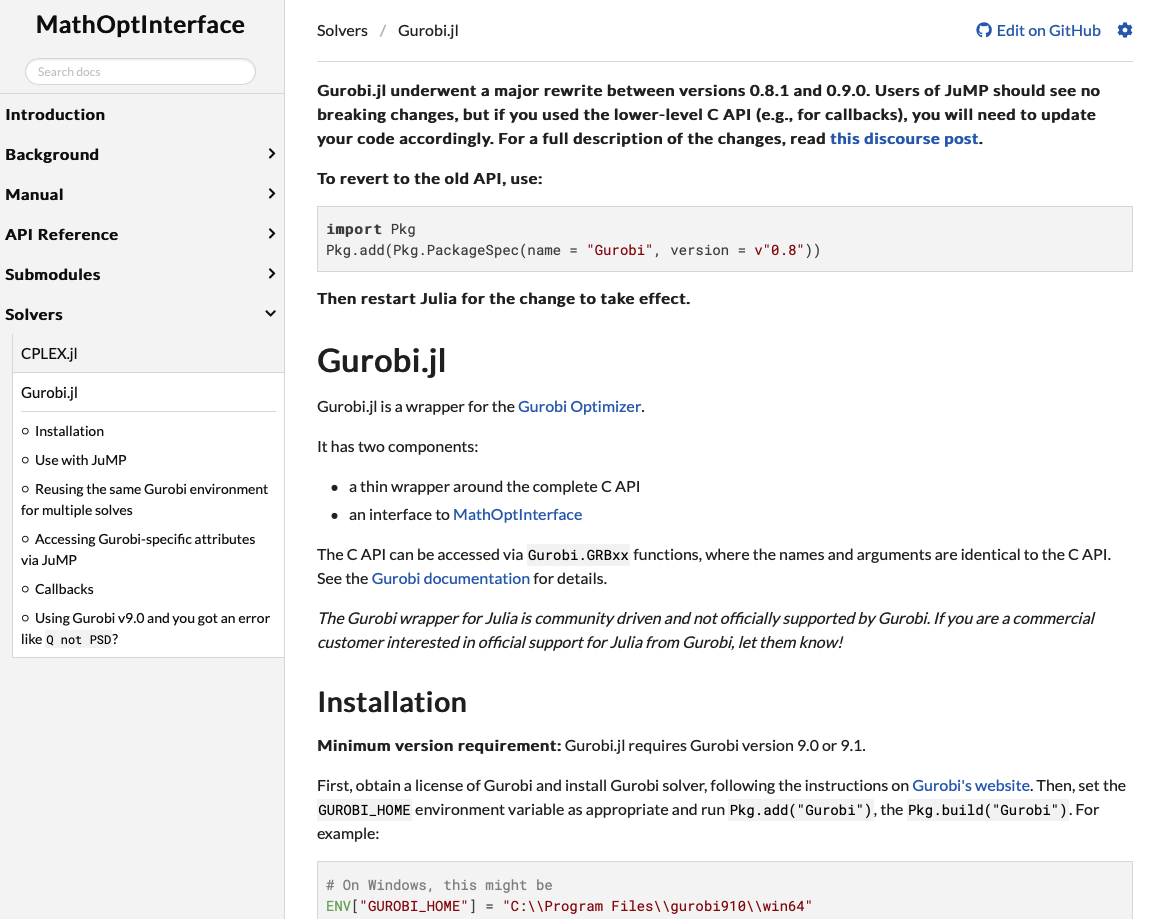The image size is (1174, 919).
Task: Open the Background sidebar entry
Action: [x=52, y=154]
